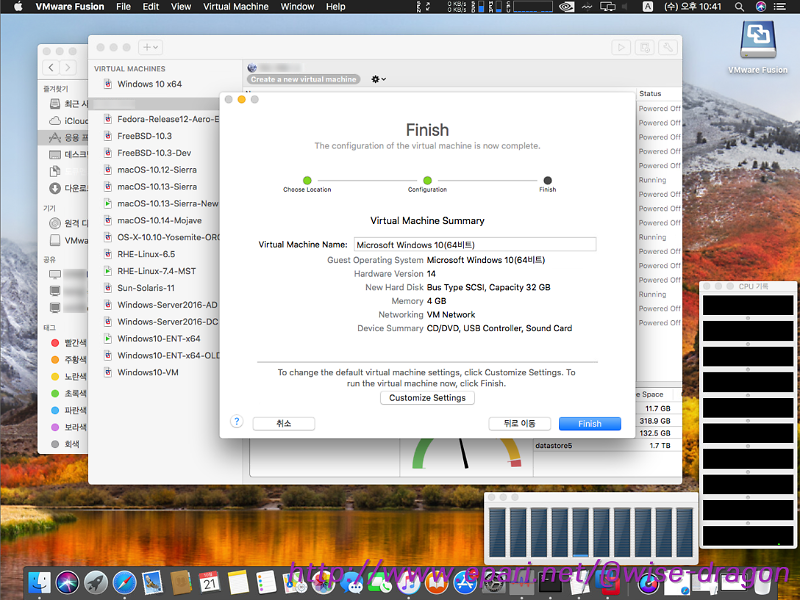Select Windows 10 x64 in virtual machines list
The image size is (800, 600).
[x=149, y=84]
